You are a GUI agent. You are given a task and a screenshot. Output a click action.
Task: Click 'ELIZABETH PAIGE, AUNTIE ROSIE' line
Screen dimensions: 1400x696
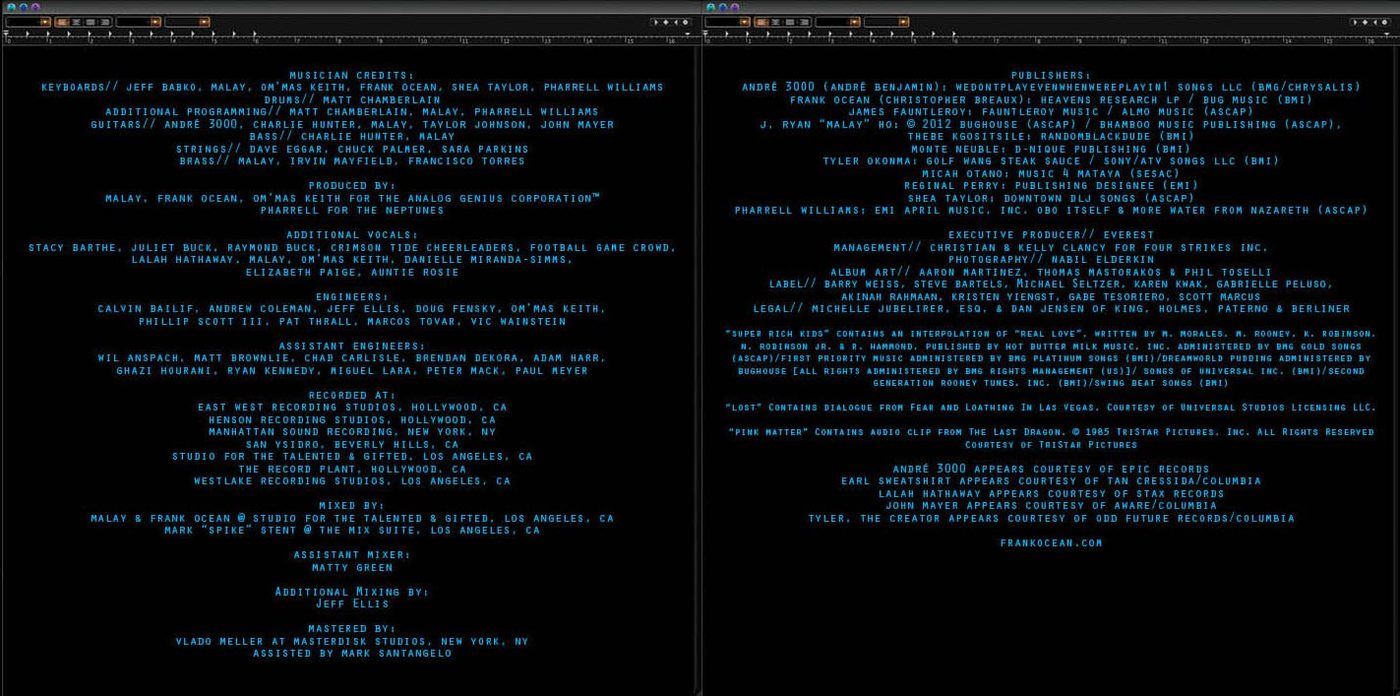click(x=352, y=272)
